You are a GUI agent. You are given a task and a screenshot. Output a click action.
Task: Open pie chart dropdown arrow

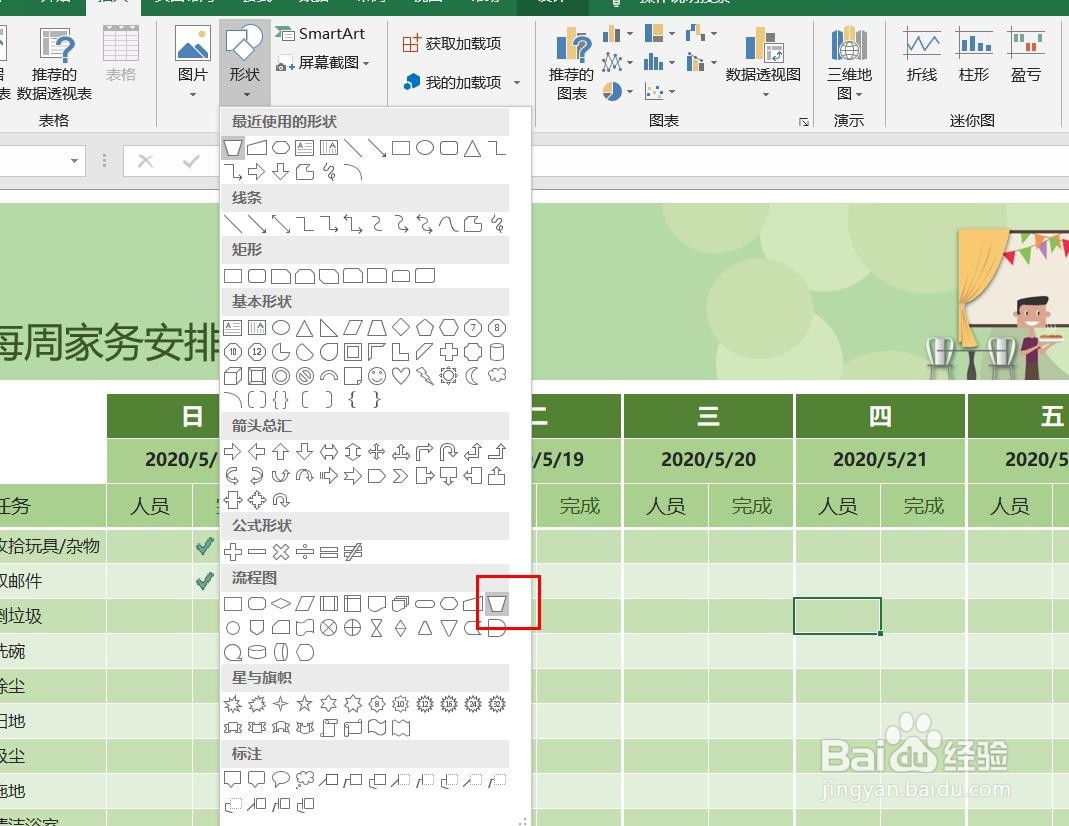[630, 91]
